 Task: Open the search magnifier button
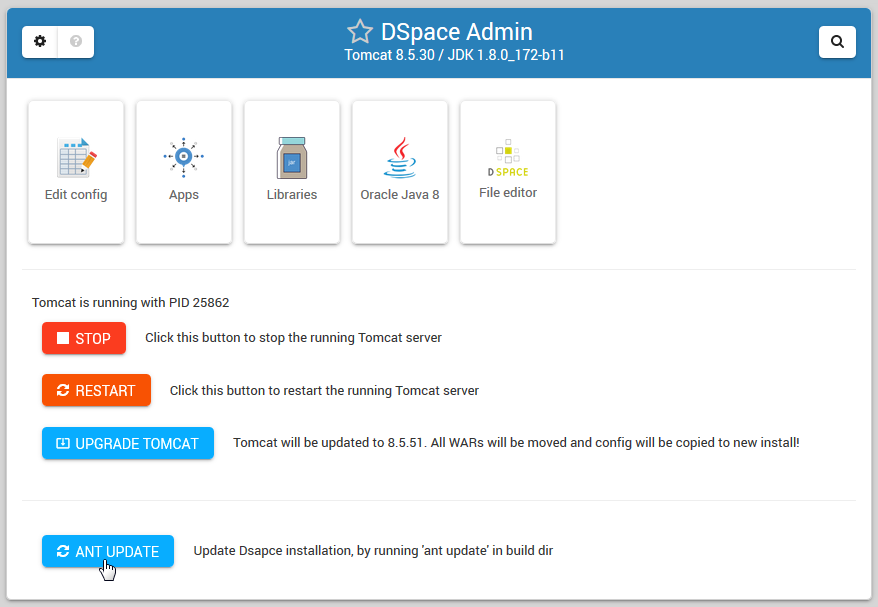(x=837, y=41)
